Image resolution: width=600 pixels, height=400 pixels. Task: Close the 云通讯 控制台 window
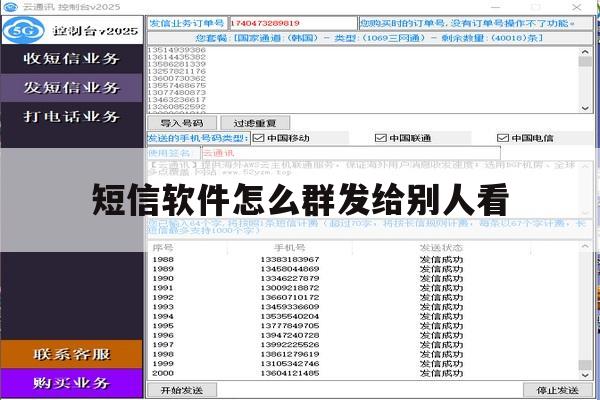point(577,7)
